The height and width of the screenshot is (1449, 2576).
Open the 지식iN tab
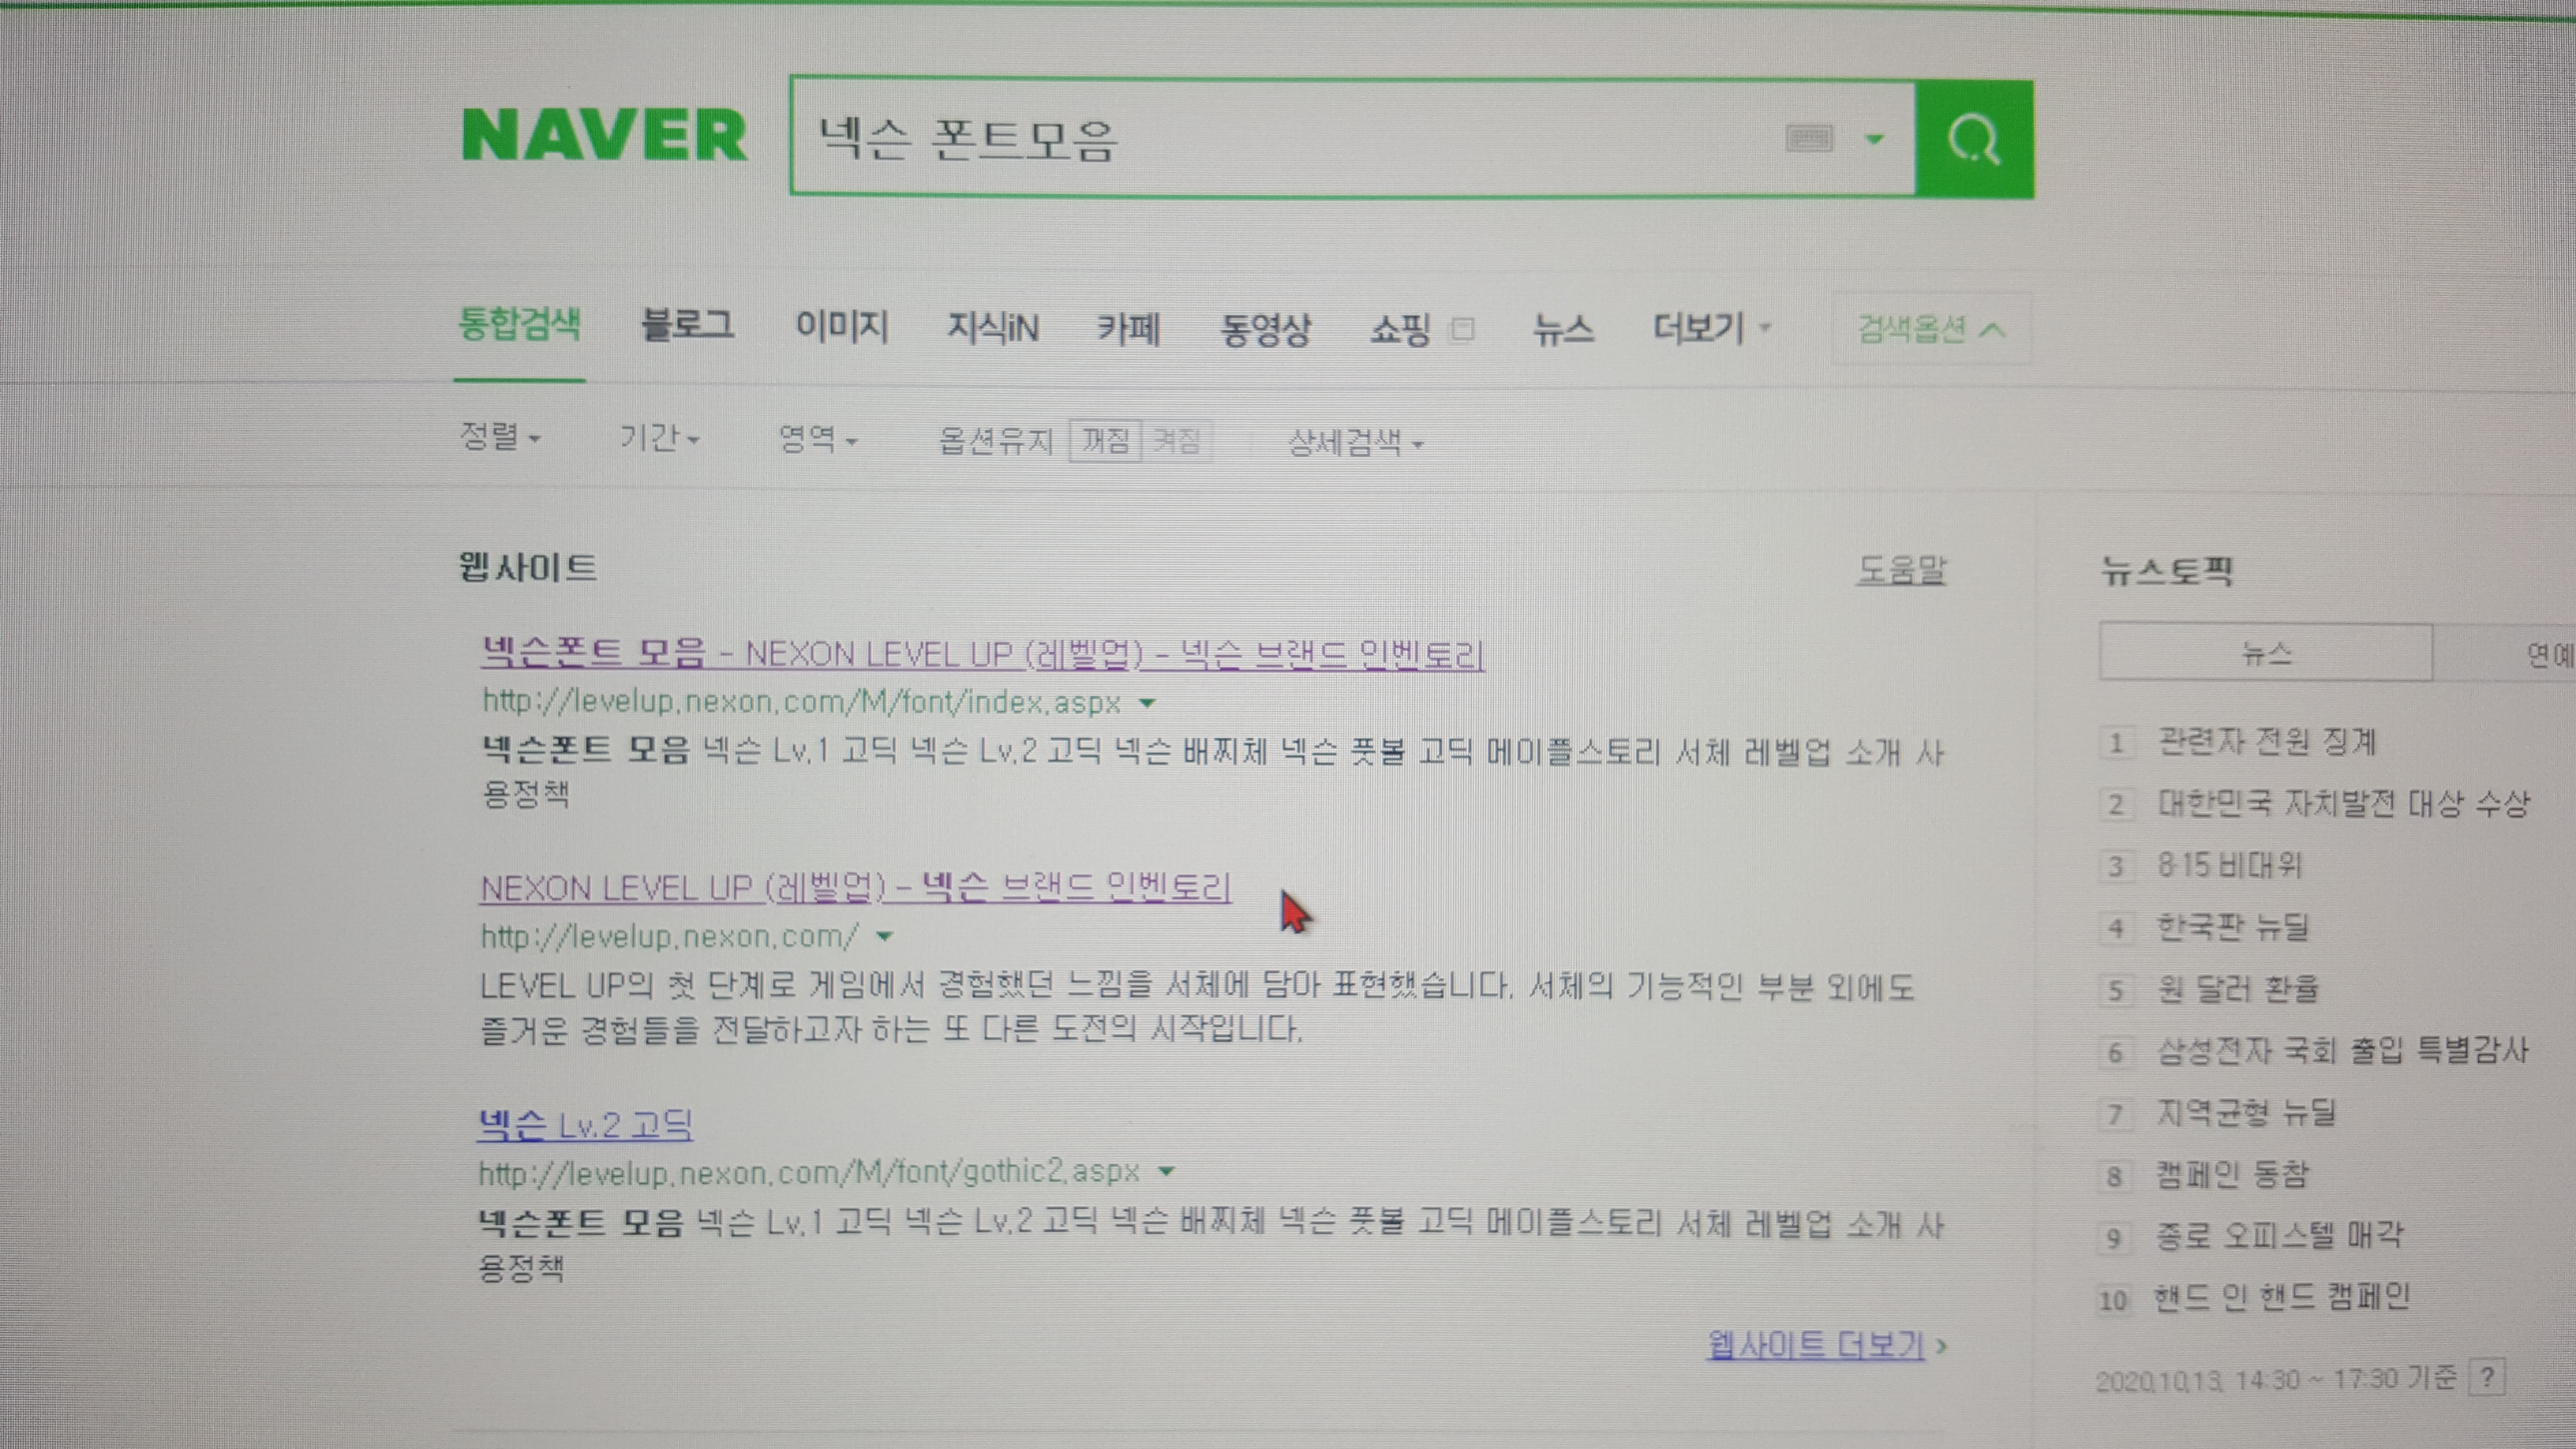[x=993, y=327]
